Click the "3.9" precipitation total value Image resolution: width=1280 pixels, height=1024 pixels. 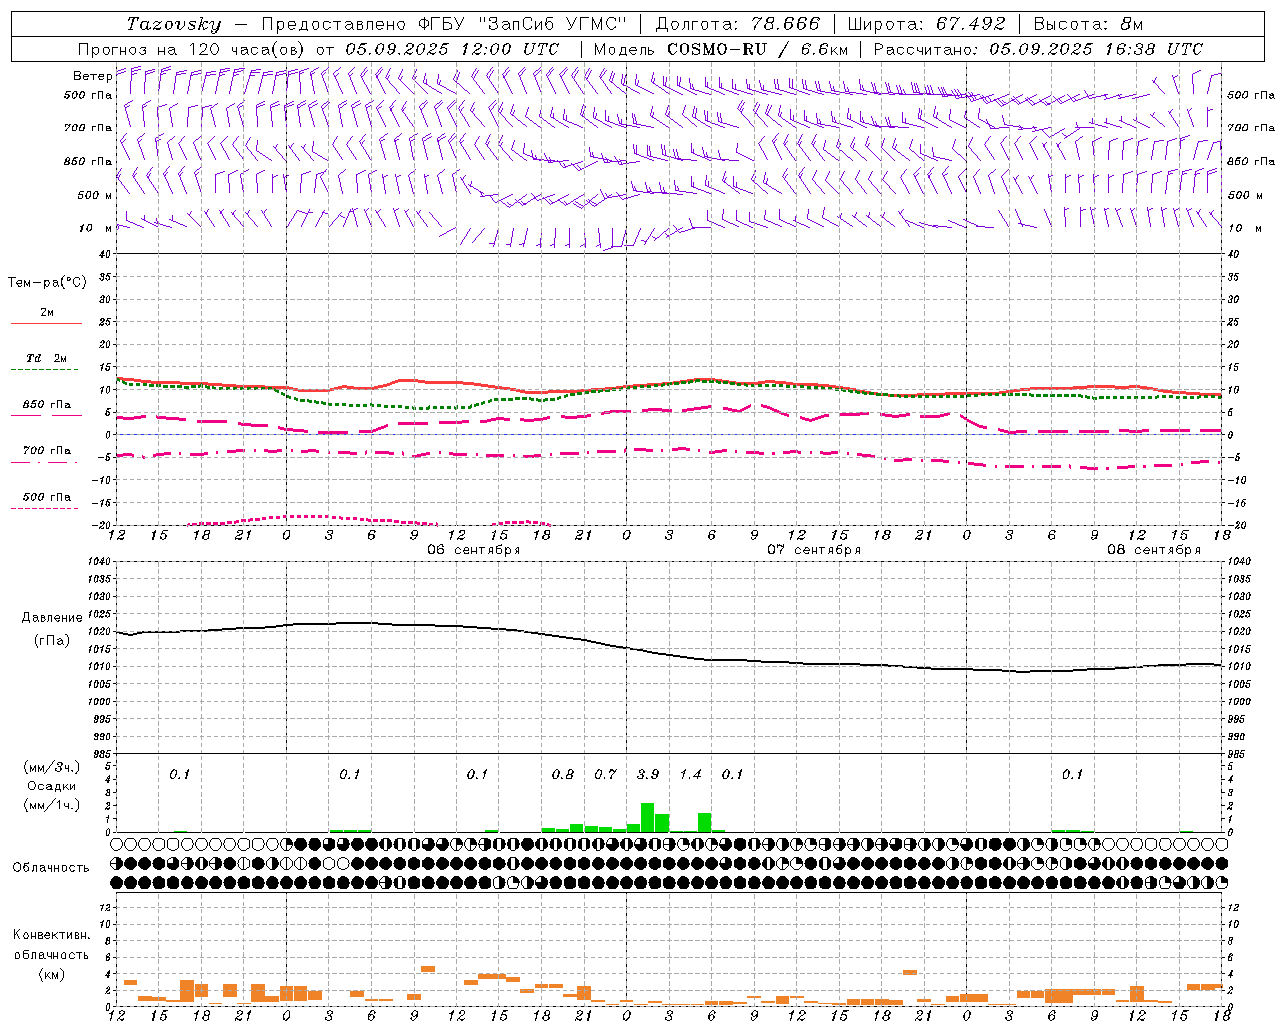coord(648,775)
